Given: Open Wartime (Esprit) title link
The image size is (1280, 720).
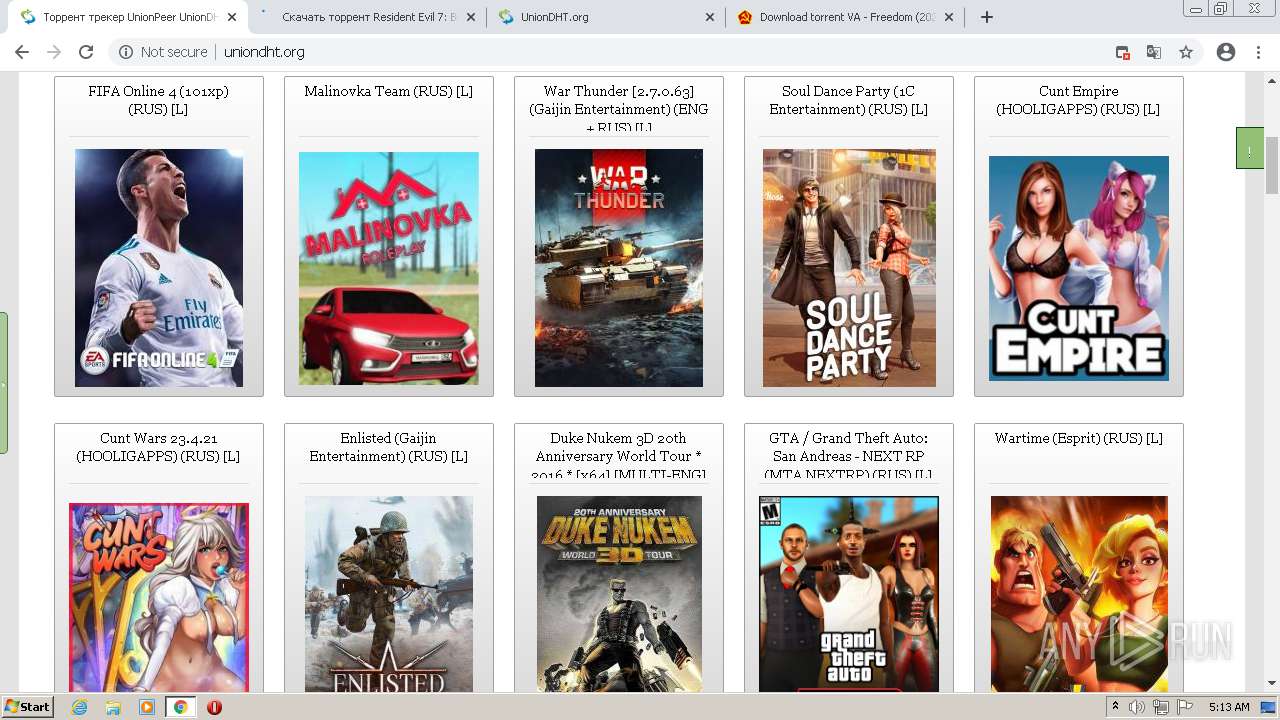Looking at the screenshot, I should coord(1078,438).
